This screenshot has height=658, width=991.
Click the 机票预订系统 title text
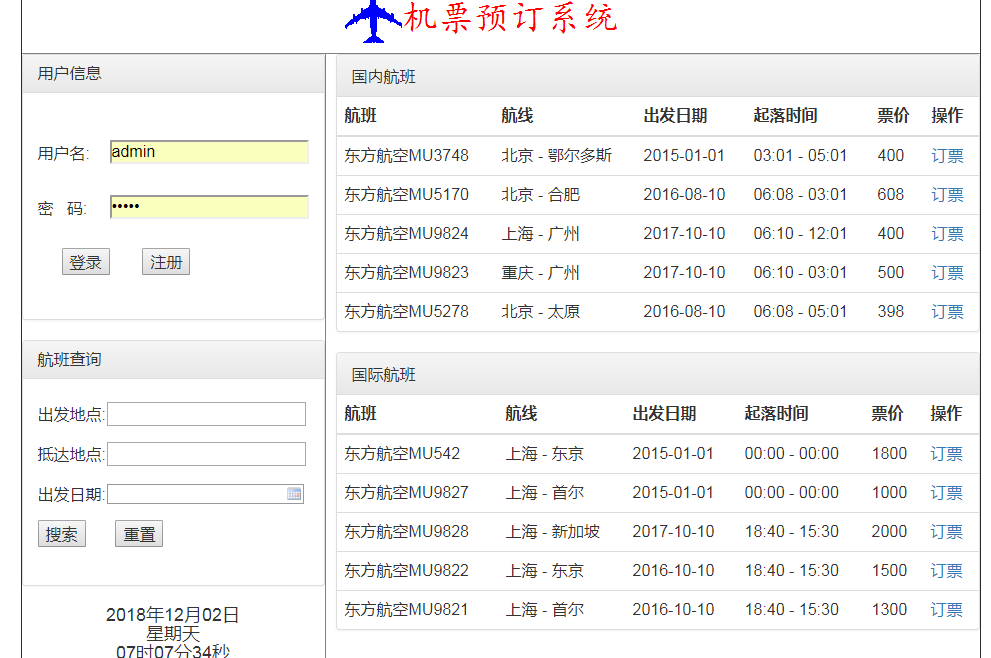[x=511, y=18]
